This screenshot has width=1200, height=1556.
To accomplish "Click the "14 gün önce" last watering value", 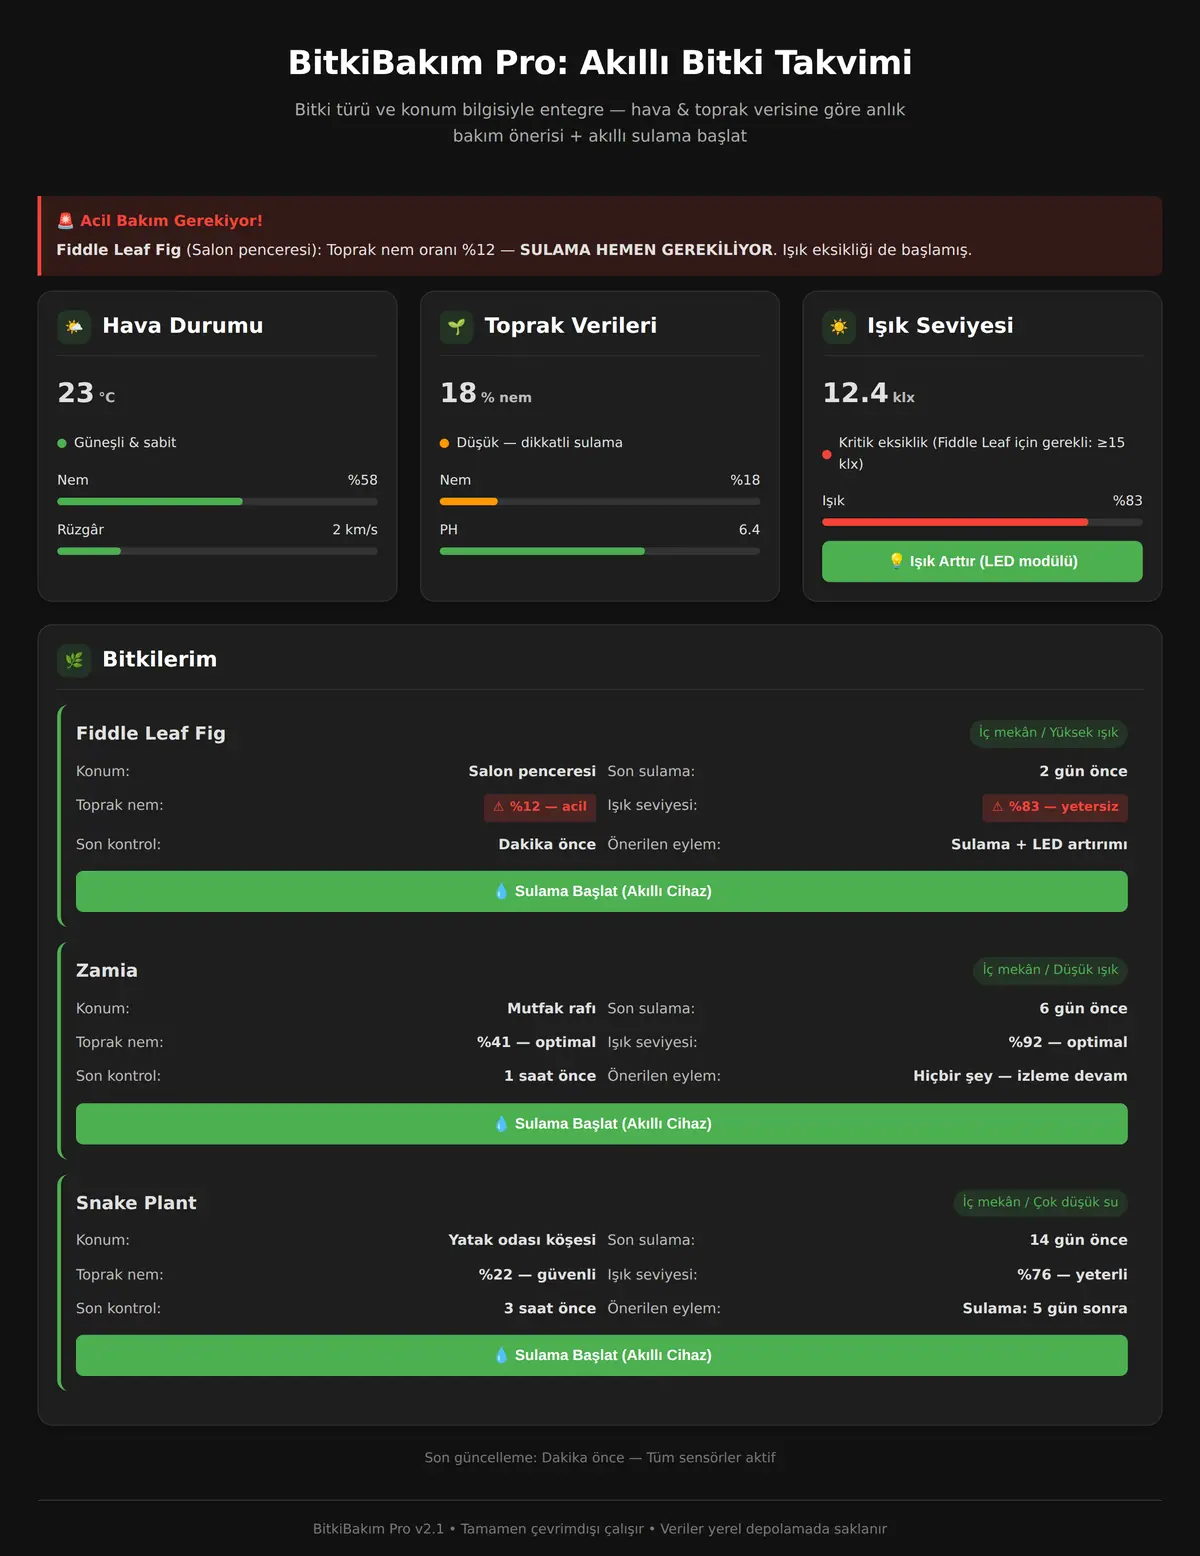I will tap(1078, 1240).
